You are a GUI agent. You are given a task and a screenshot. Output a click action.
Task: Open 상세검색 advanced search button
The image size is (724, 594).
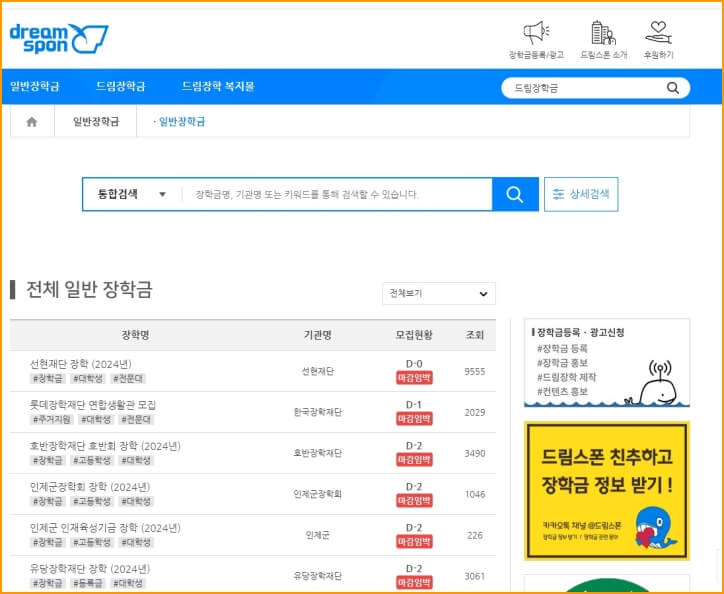tap(581, 194)
